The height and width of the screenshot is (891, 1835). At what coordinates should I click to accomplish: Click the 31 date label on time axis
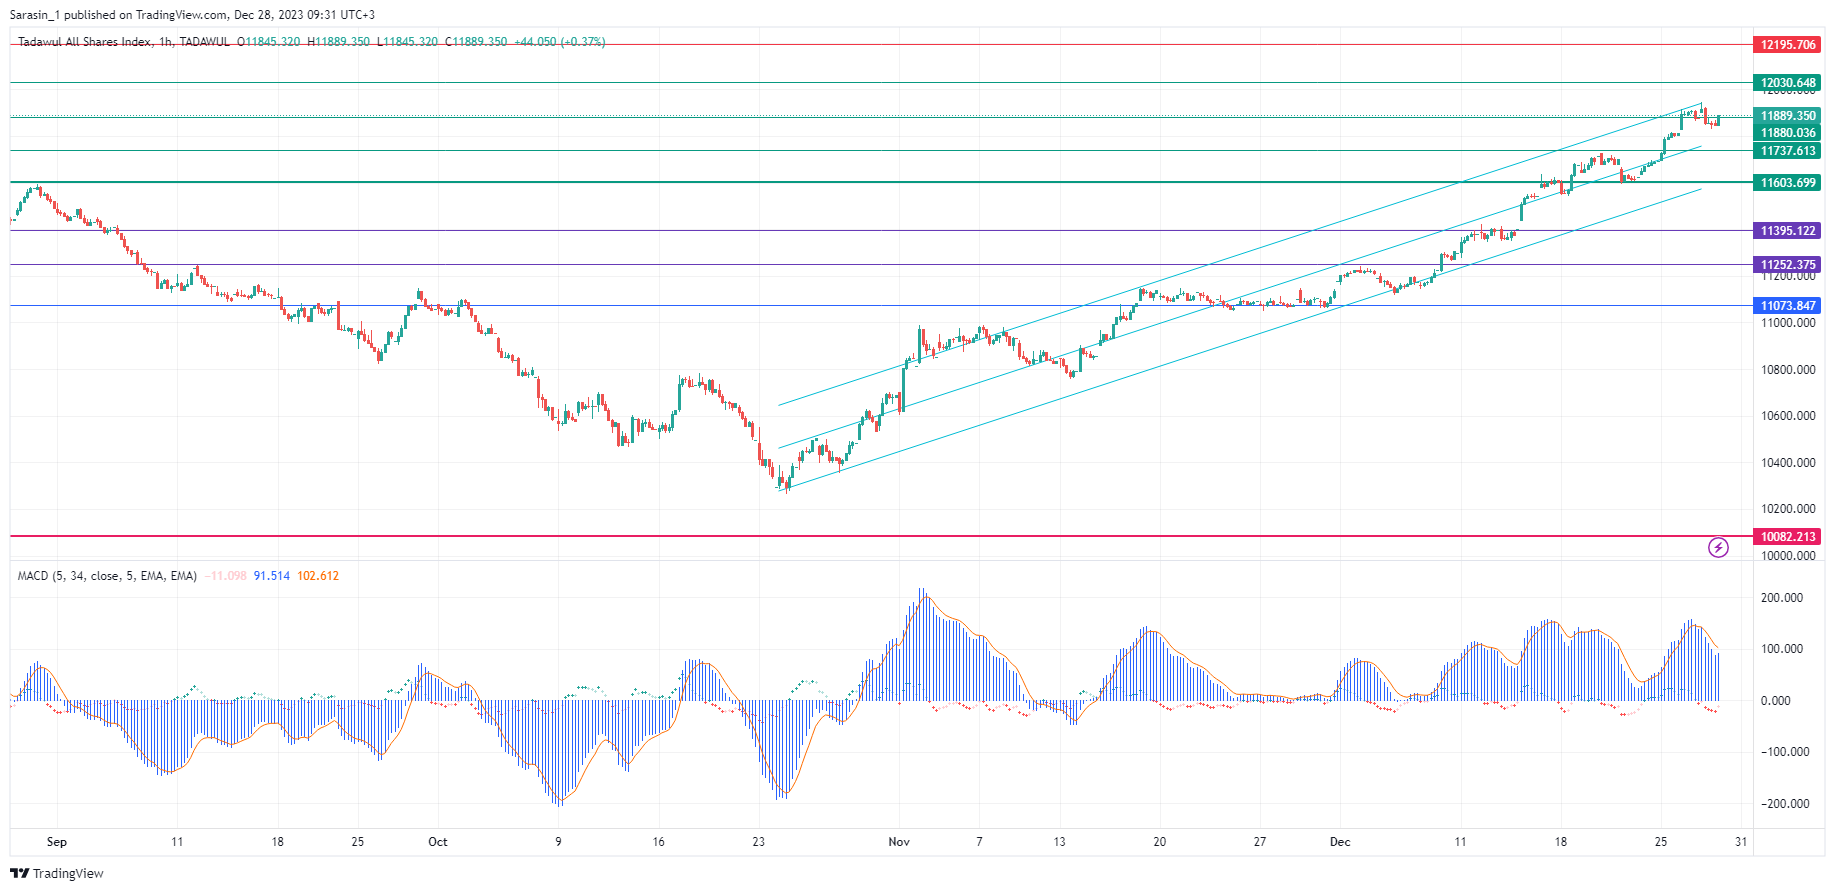click(x=1741, y=842)
